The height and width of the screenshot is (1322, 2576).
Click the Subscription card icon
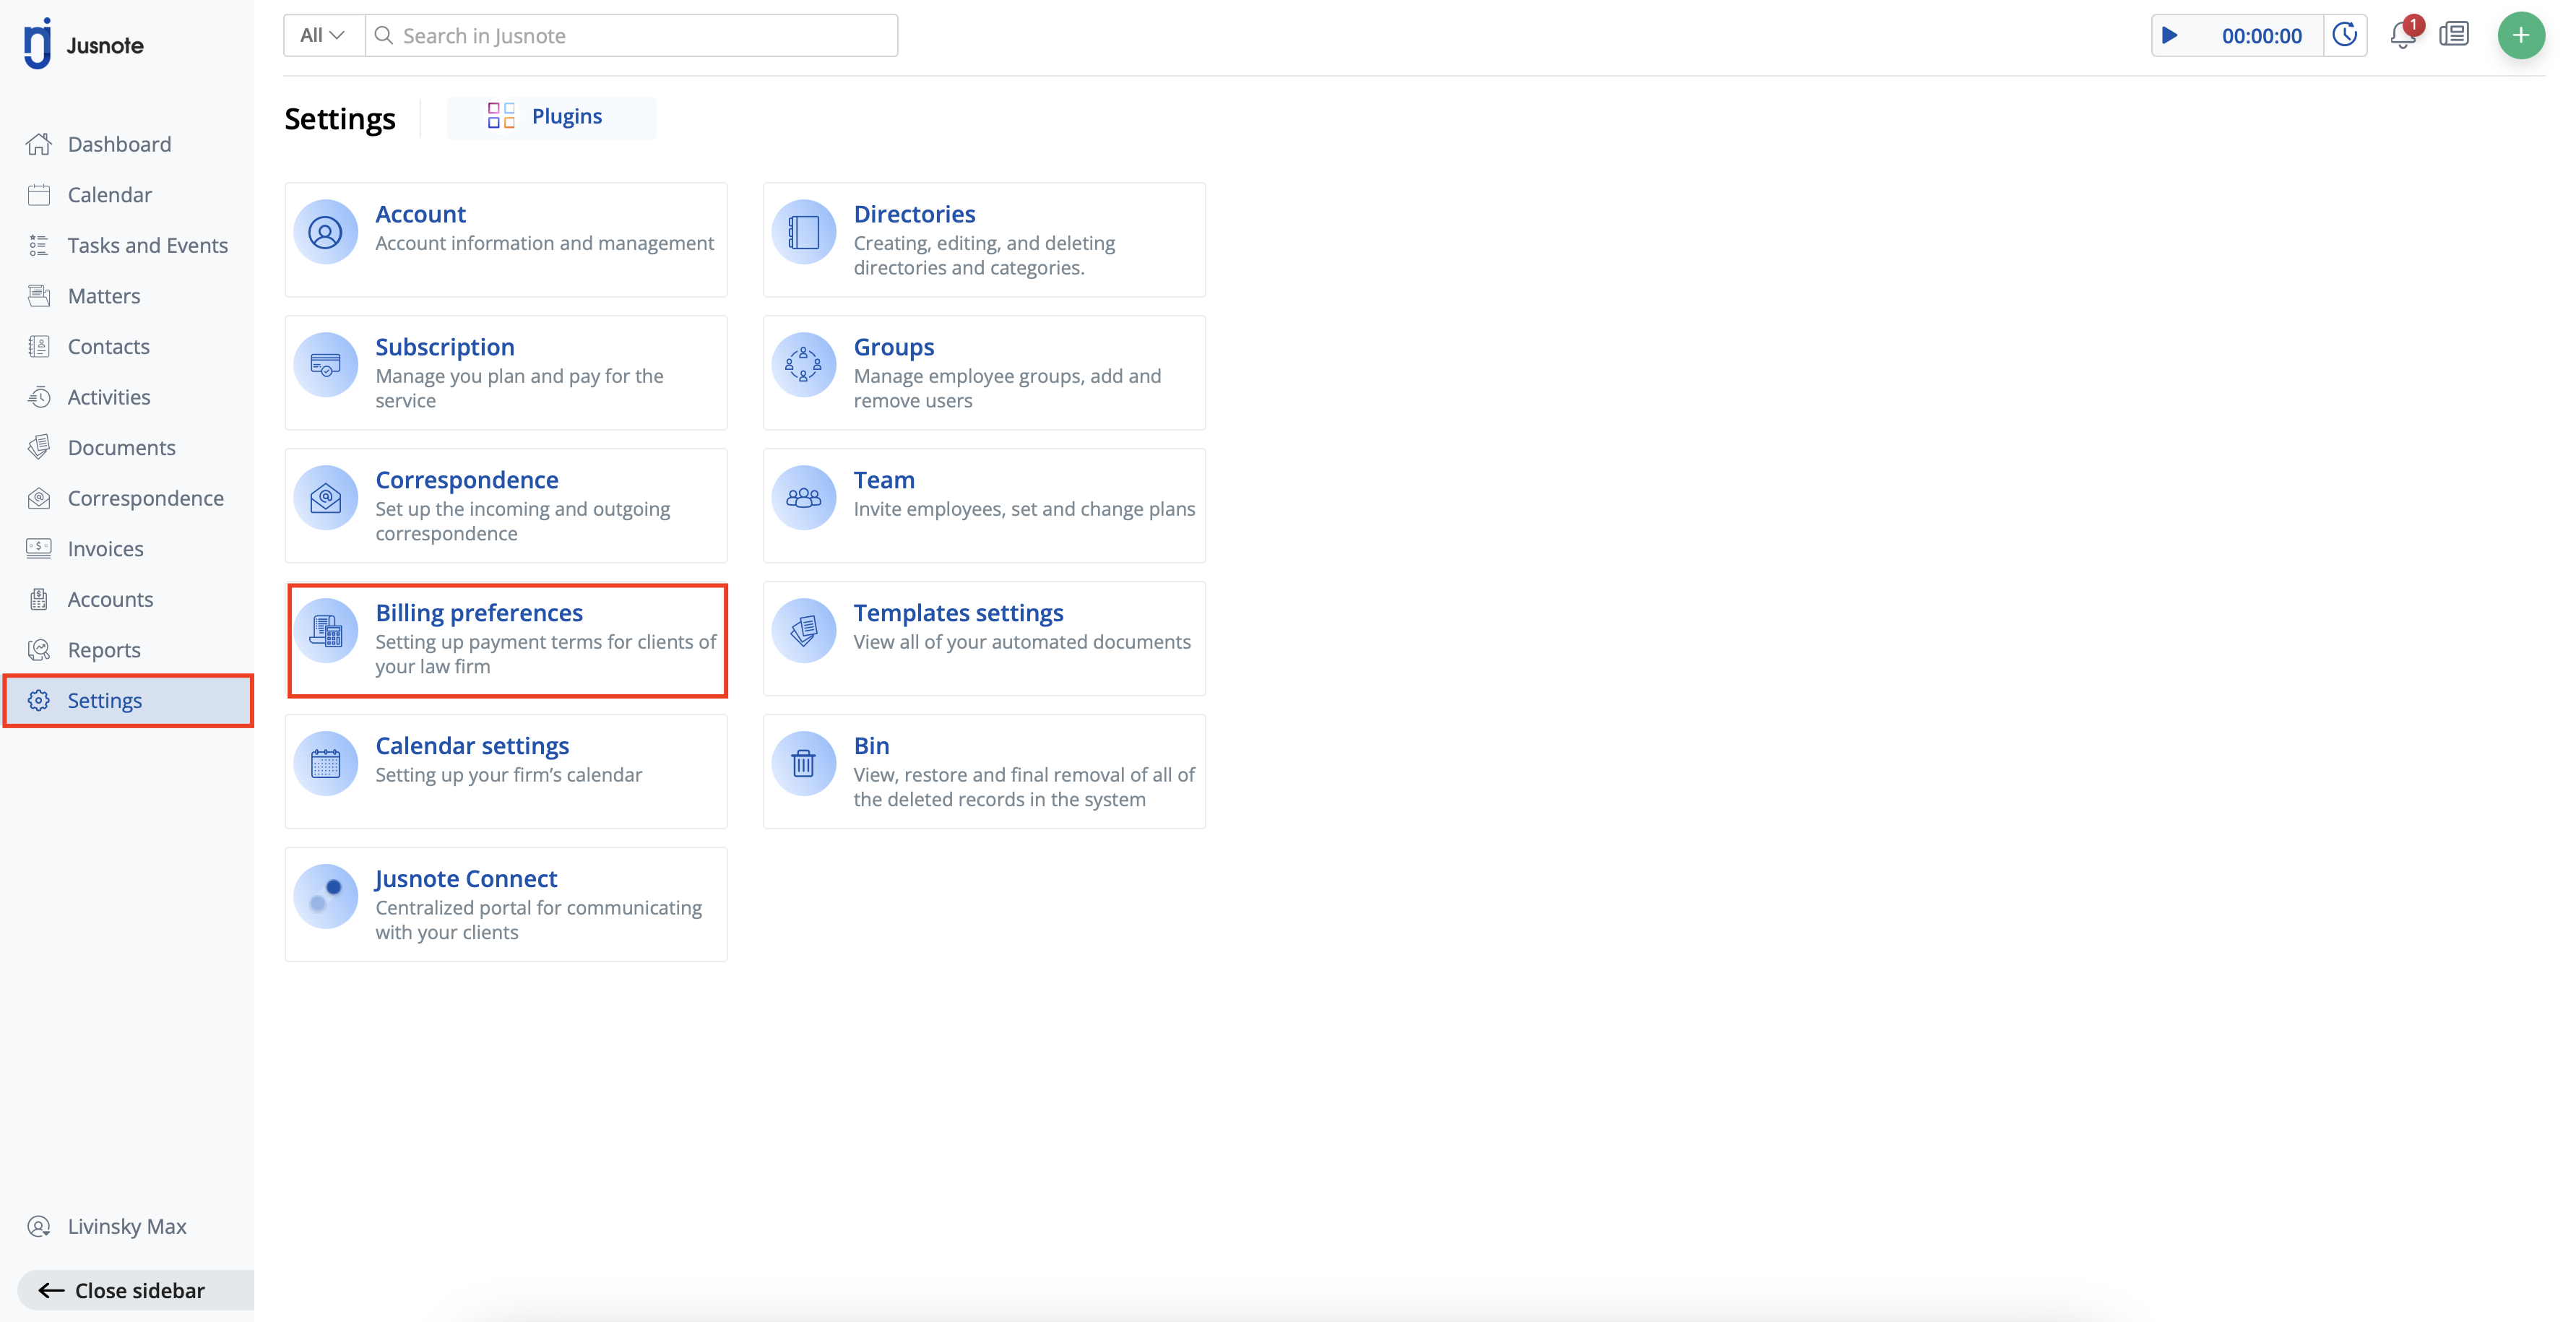[325, 365]
